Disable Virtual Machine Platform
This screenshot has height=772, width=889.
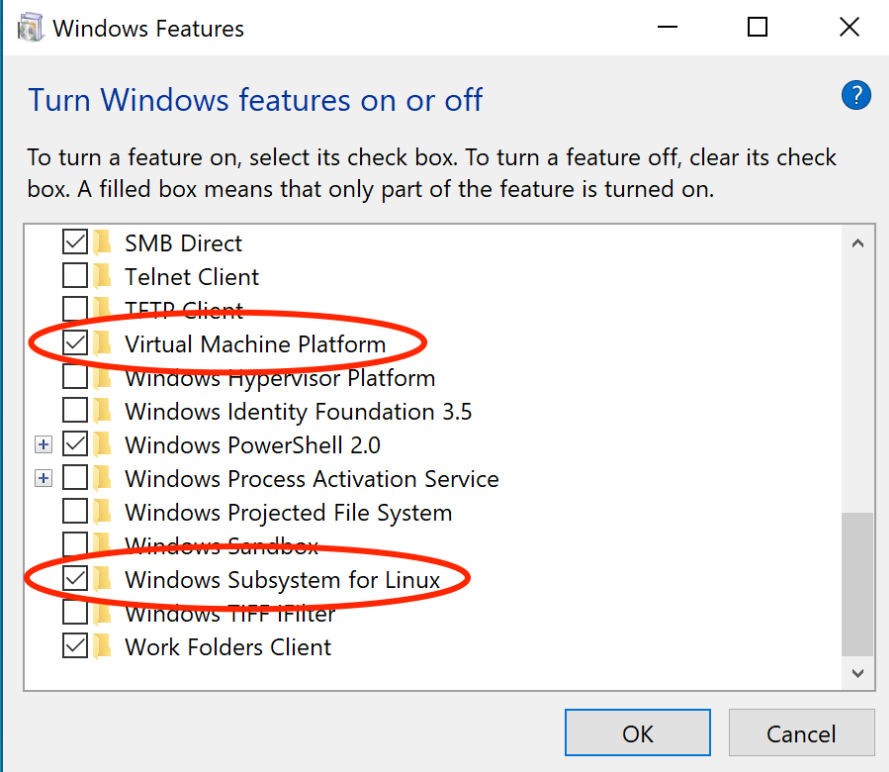tap(76, 343)
